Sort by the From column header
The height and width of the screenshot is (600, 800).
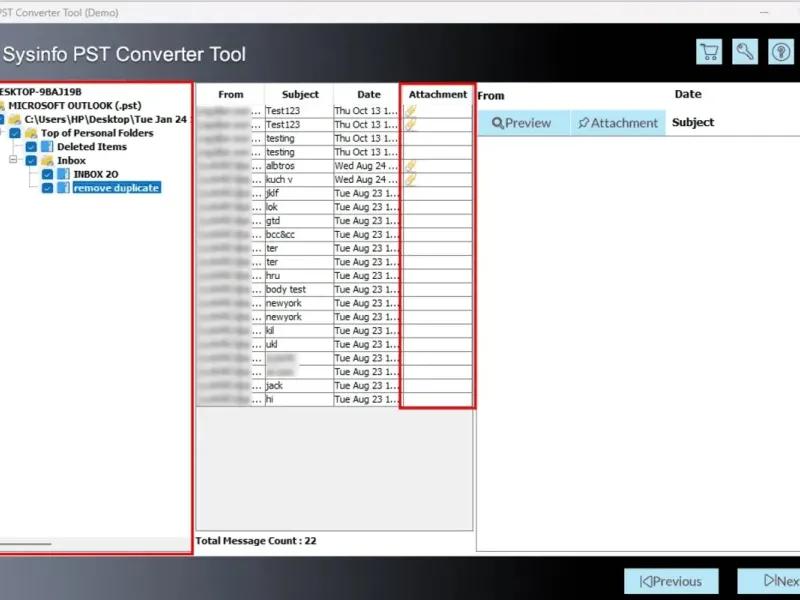tap(231, 94)
